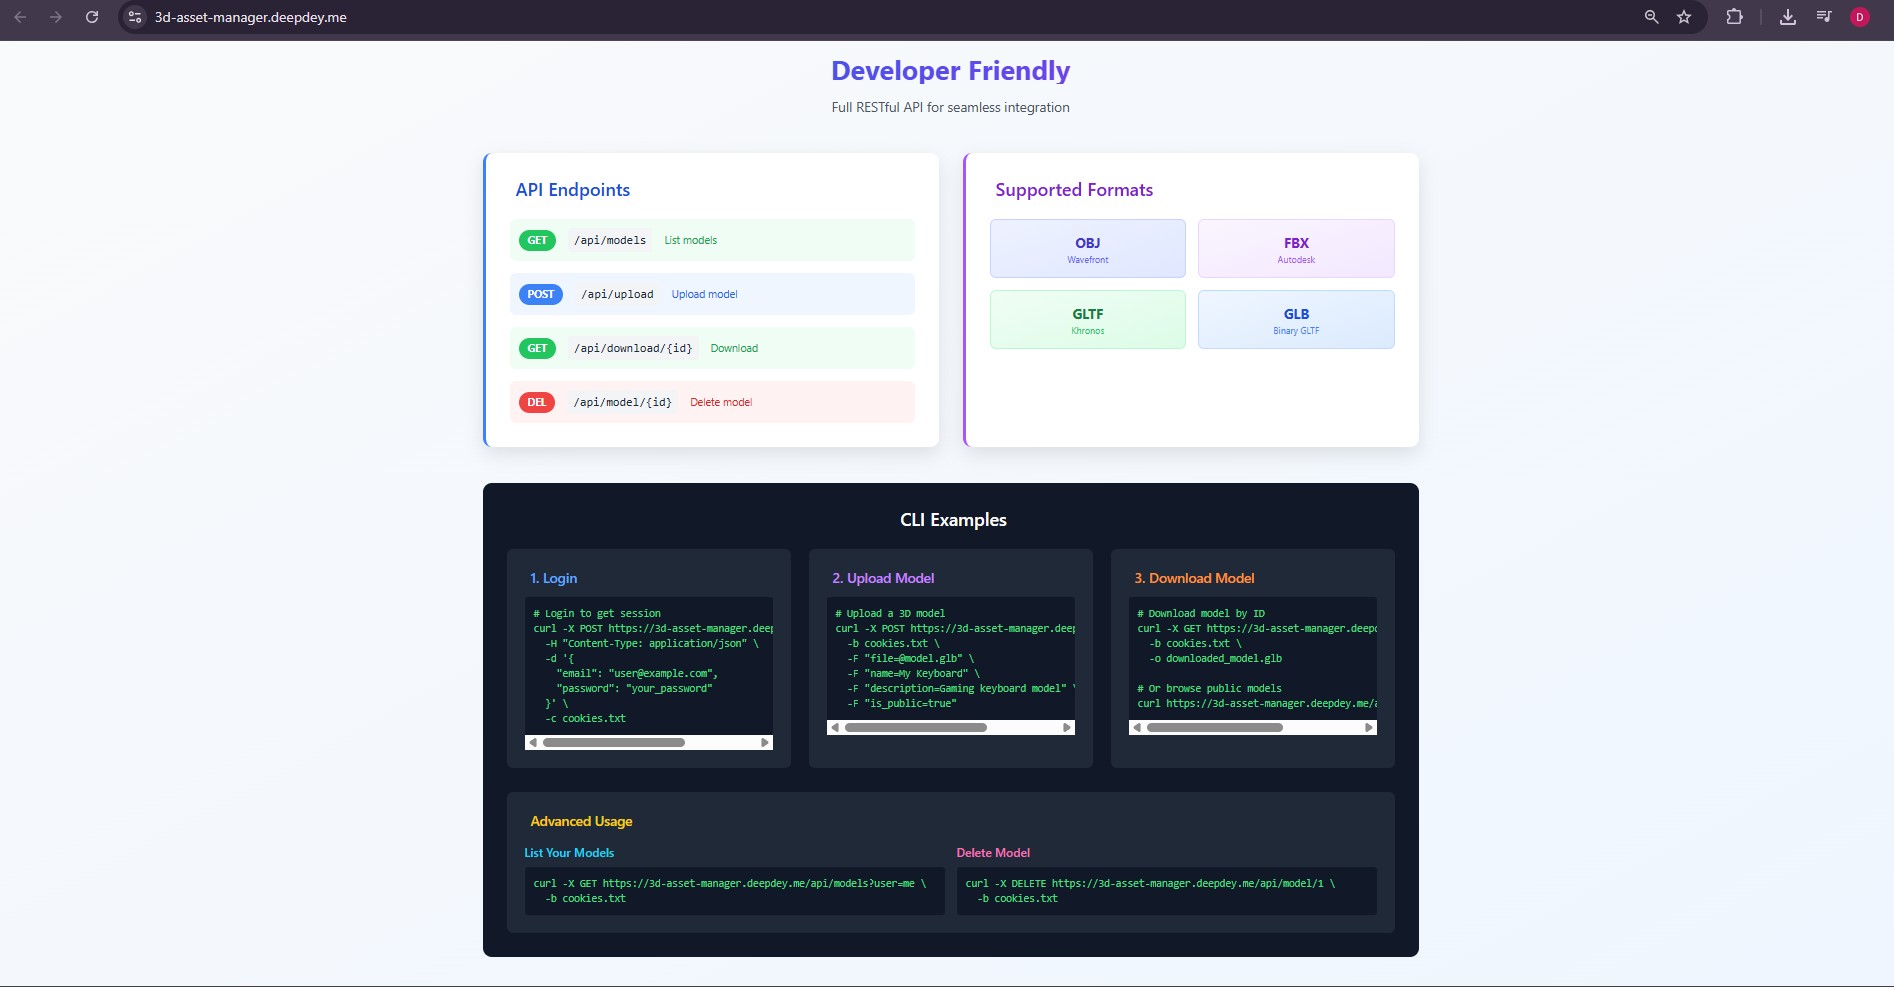The width and height of the screenshot is (1894, 987).
Task: Open the browser Extensions puzzle icon
Action: click(x=1736, y=17)
